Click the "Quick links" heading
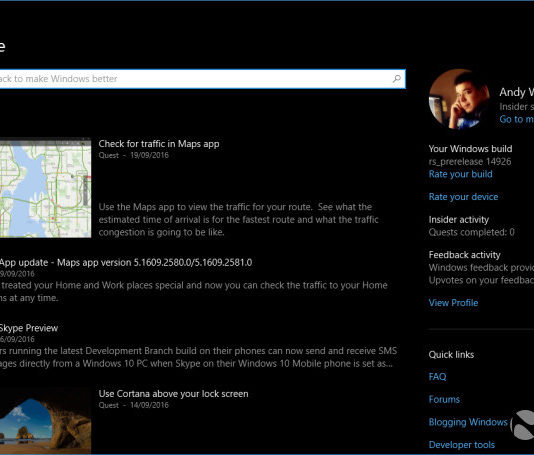Image resolution: width=534 pixels, height=455 pixels. tap(451, 355)
